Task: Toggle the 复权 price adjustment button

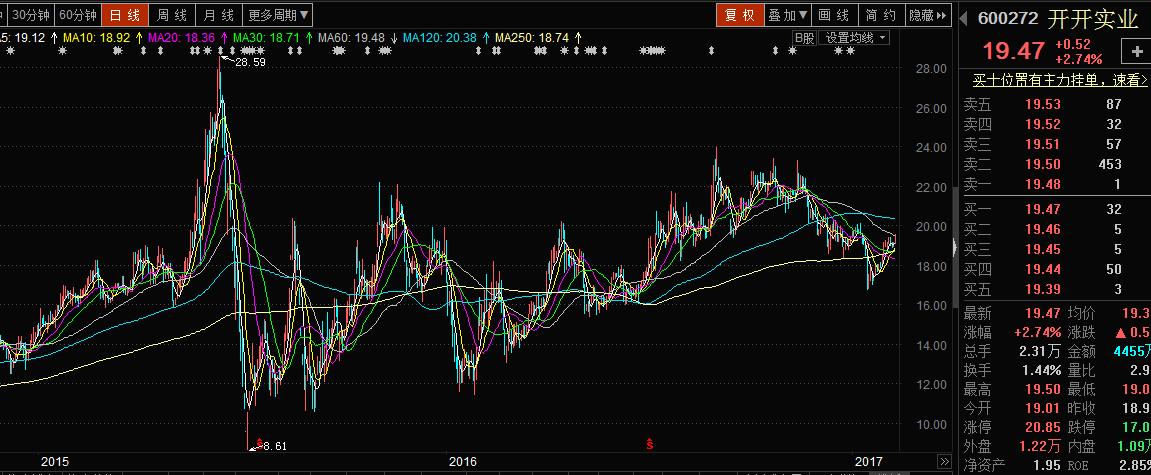Action: click(740, 15)
